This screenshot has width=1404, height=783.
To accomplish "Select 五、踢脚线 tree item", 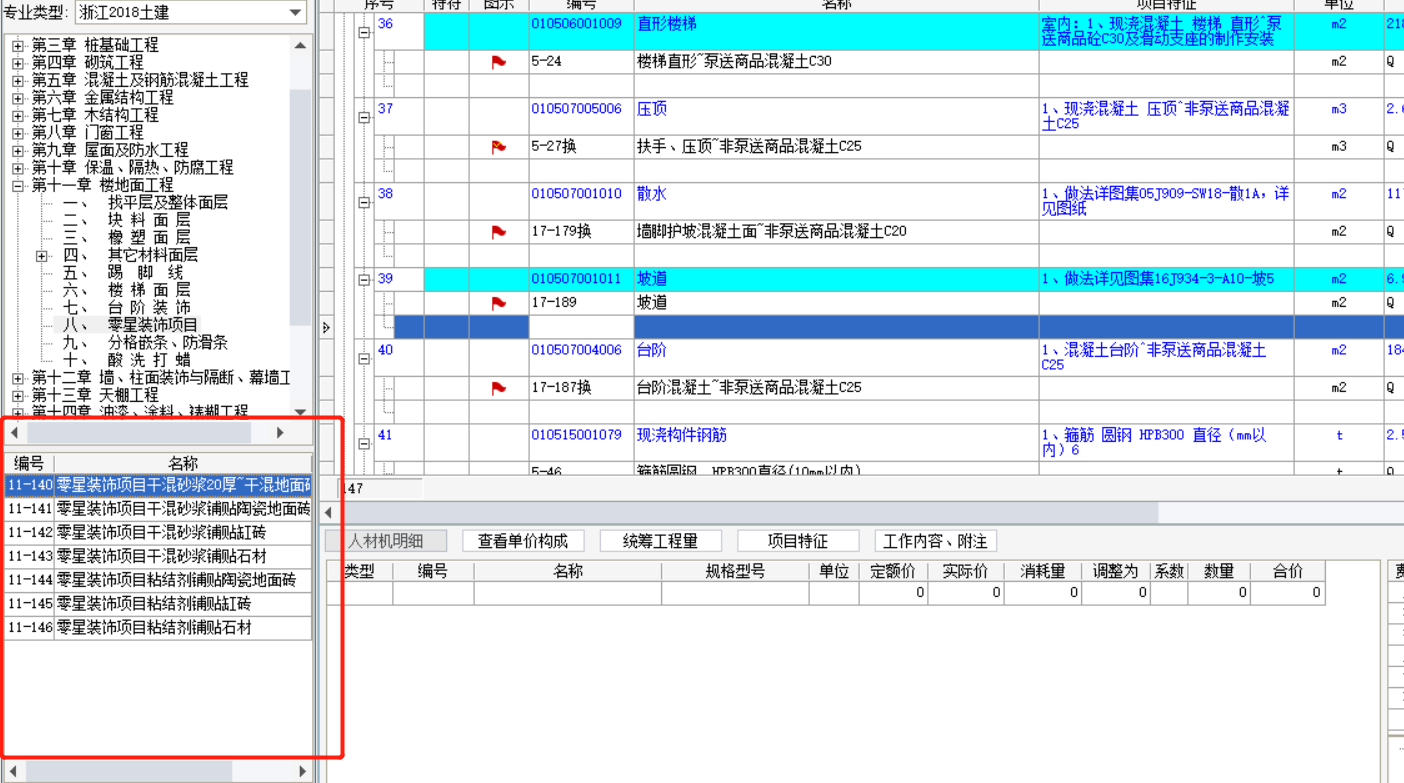I will 123,273.
